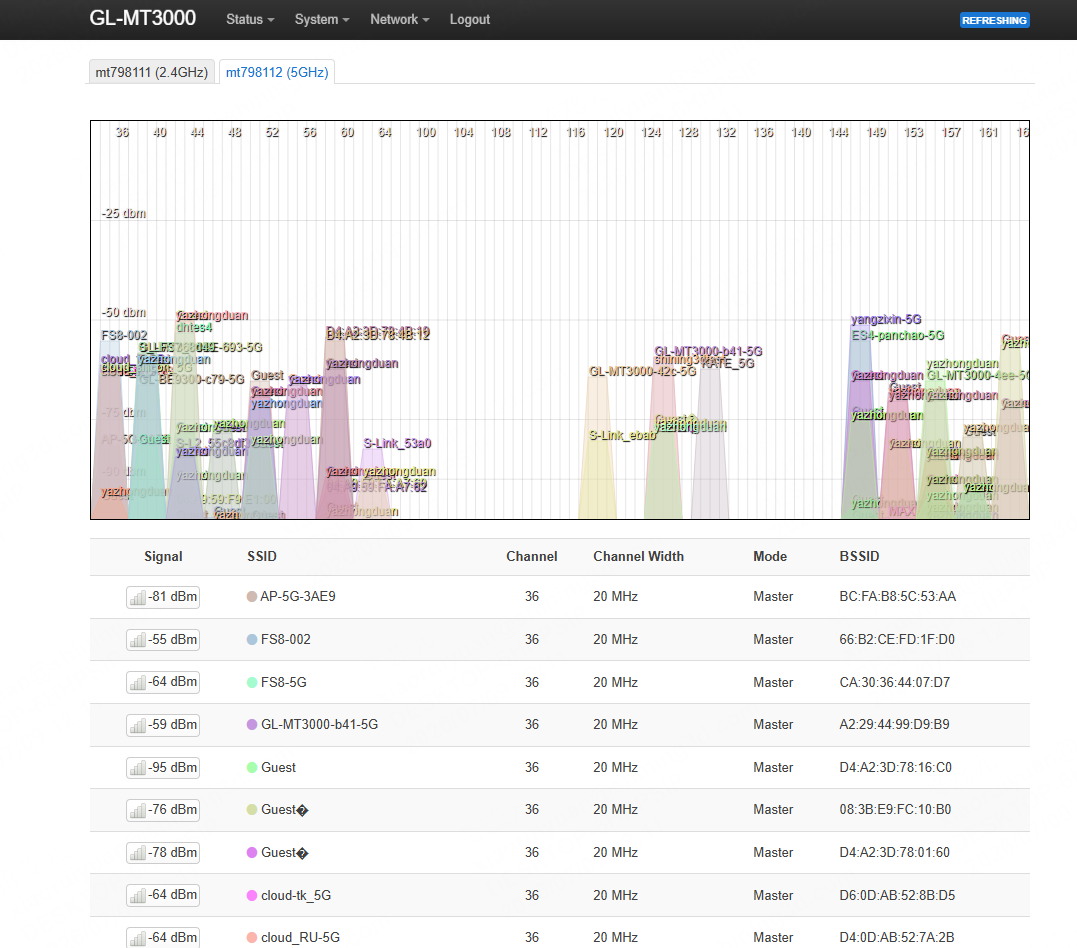Screen dimensions: 1077x948
Task: Click the yangzixin-5G label in the channel graph
Action: (x=886, y=319)
